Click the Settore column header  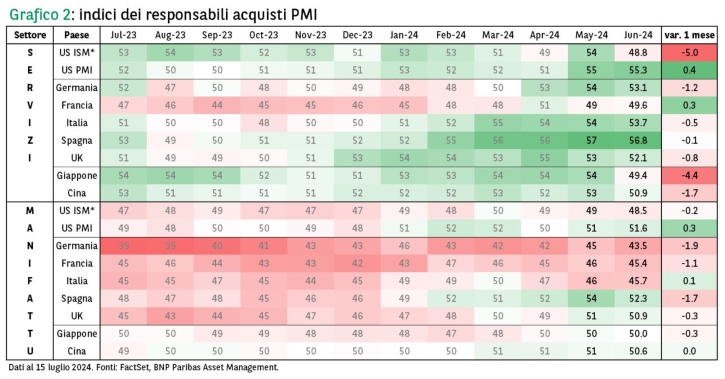click(30, 35)
